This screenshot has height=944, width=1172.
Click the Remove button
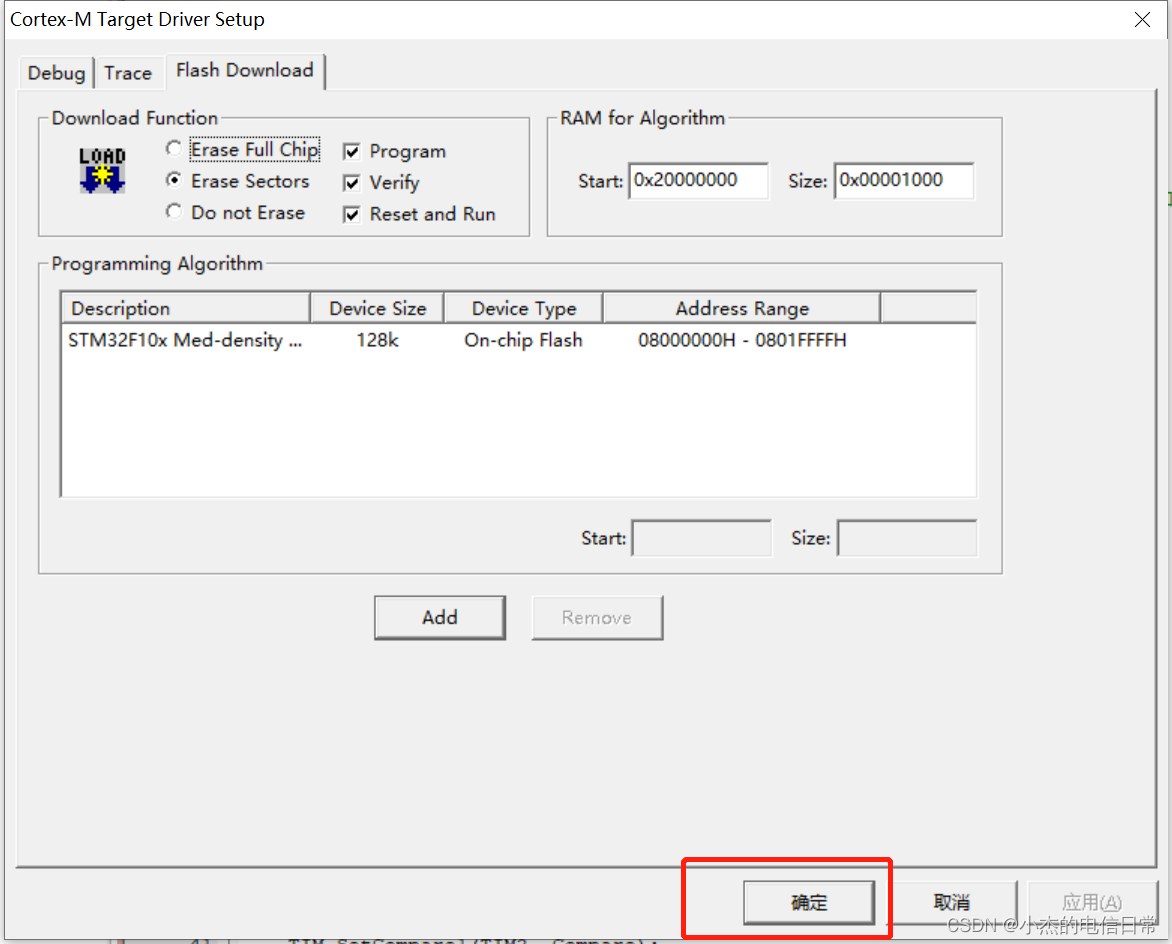(x=597, y=617)
